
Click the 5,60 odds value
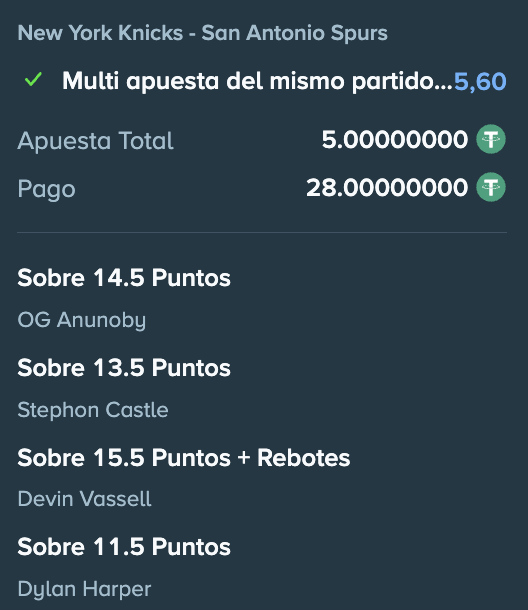pyautogui.click(x=480, y=81)
